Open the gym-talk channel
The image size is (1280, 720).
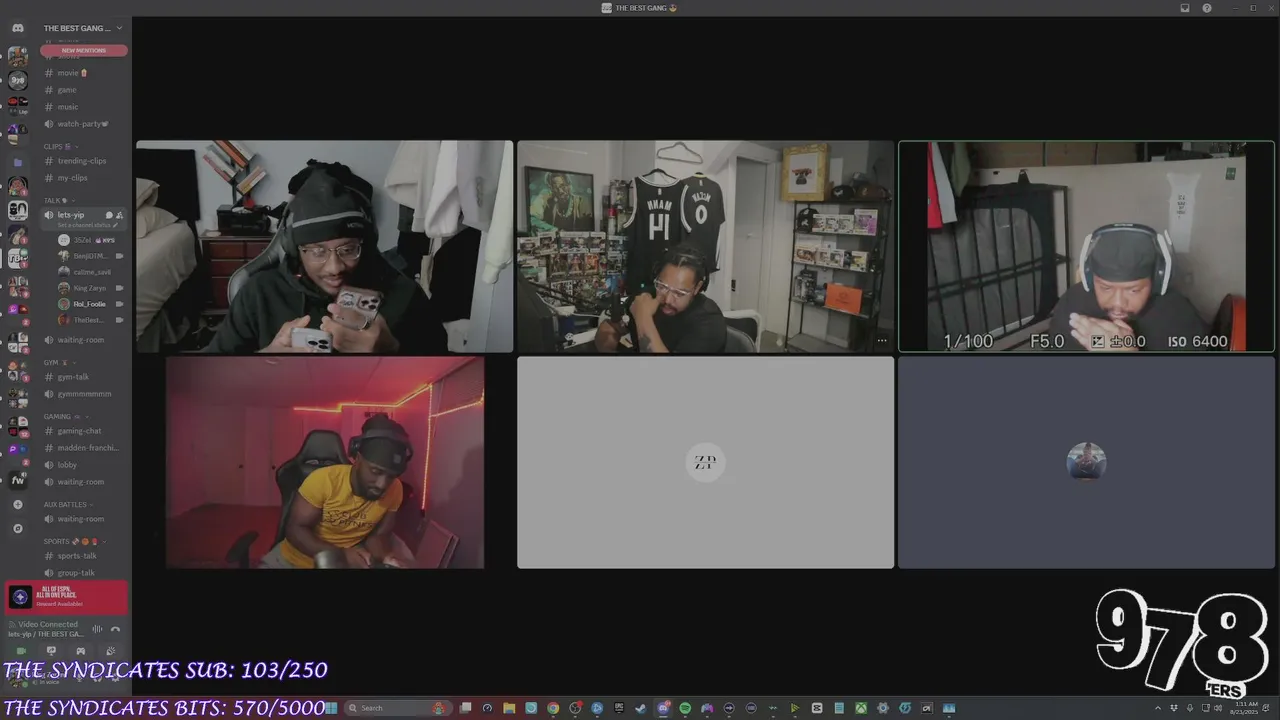coord(84,377)
